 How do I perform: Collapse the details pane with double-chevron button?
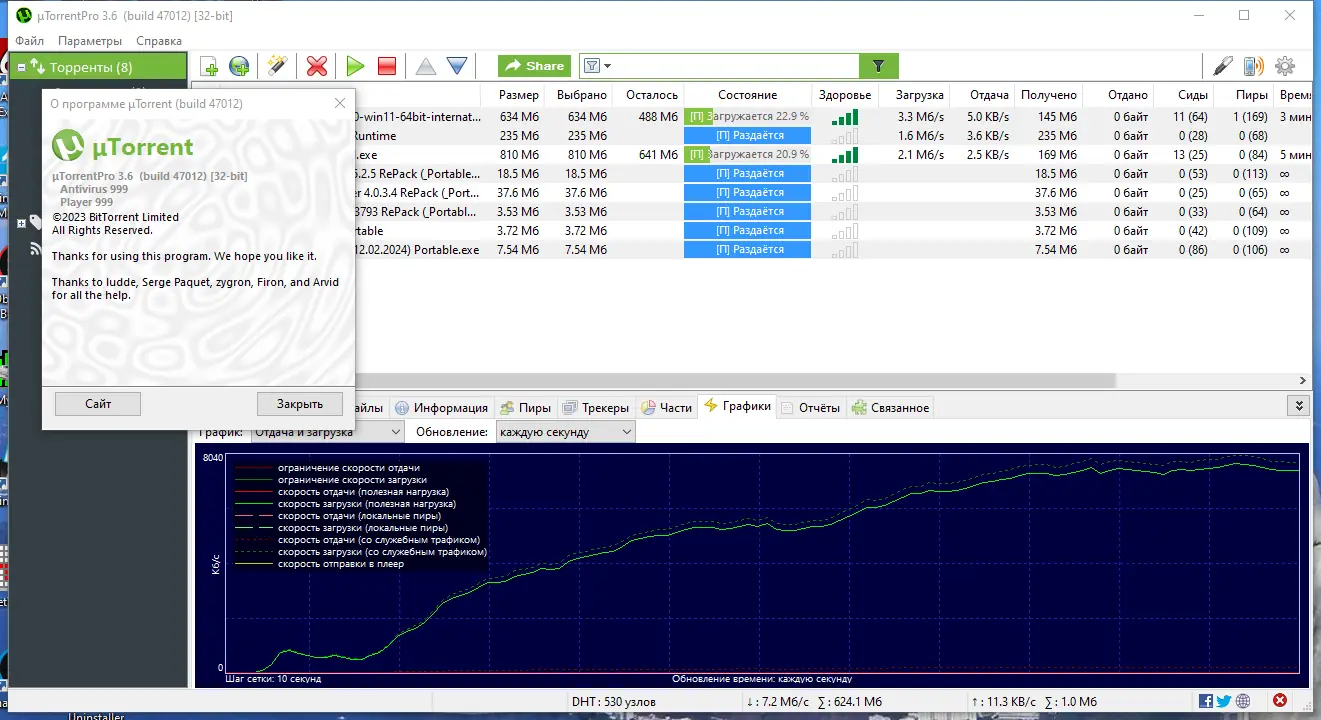coord(1299,406)
